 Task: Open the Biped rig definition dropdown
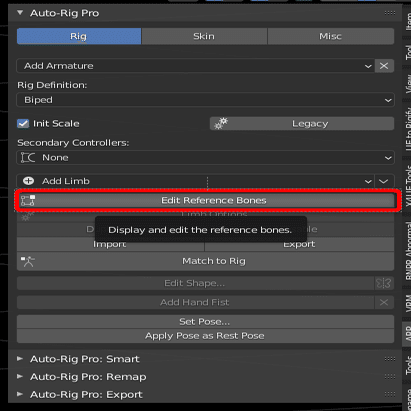(205, 100)
